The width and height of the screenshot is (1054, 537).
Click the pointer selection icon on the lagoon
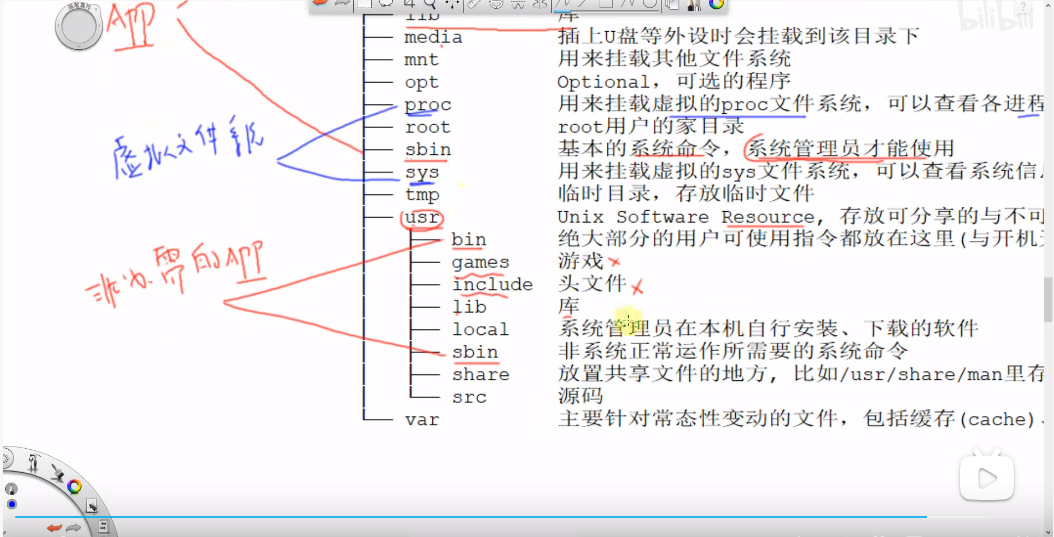pyautogui.click(x=91, y=506)
